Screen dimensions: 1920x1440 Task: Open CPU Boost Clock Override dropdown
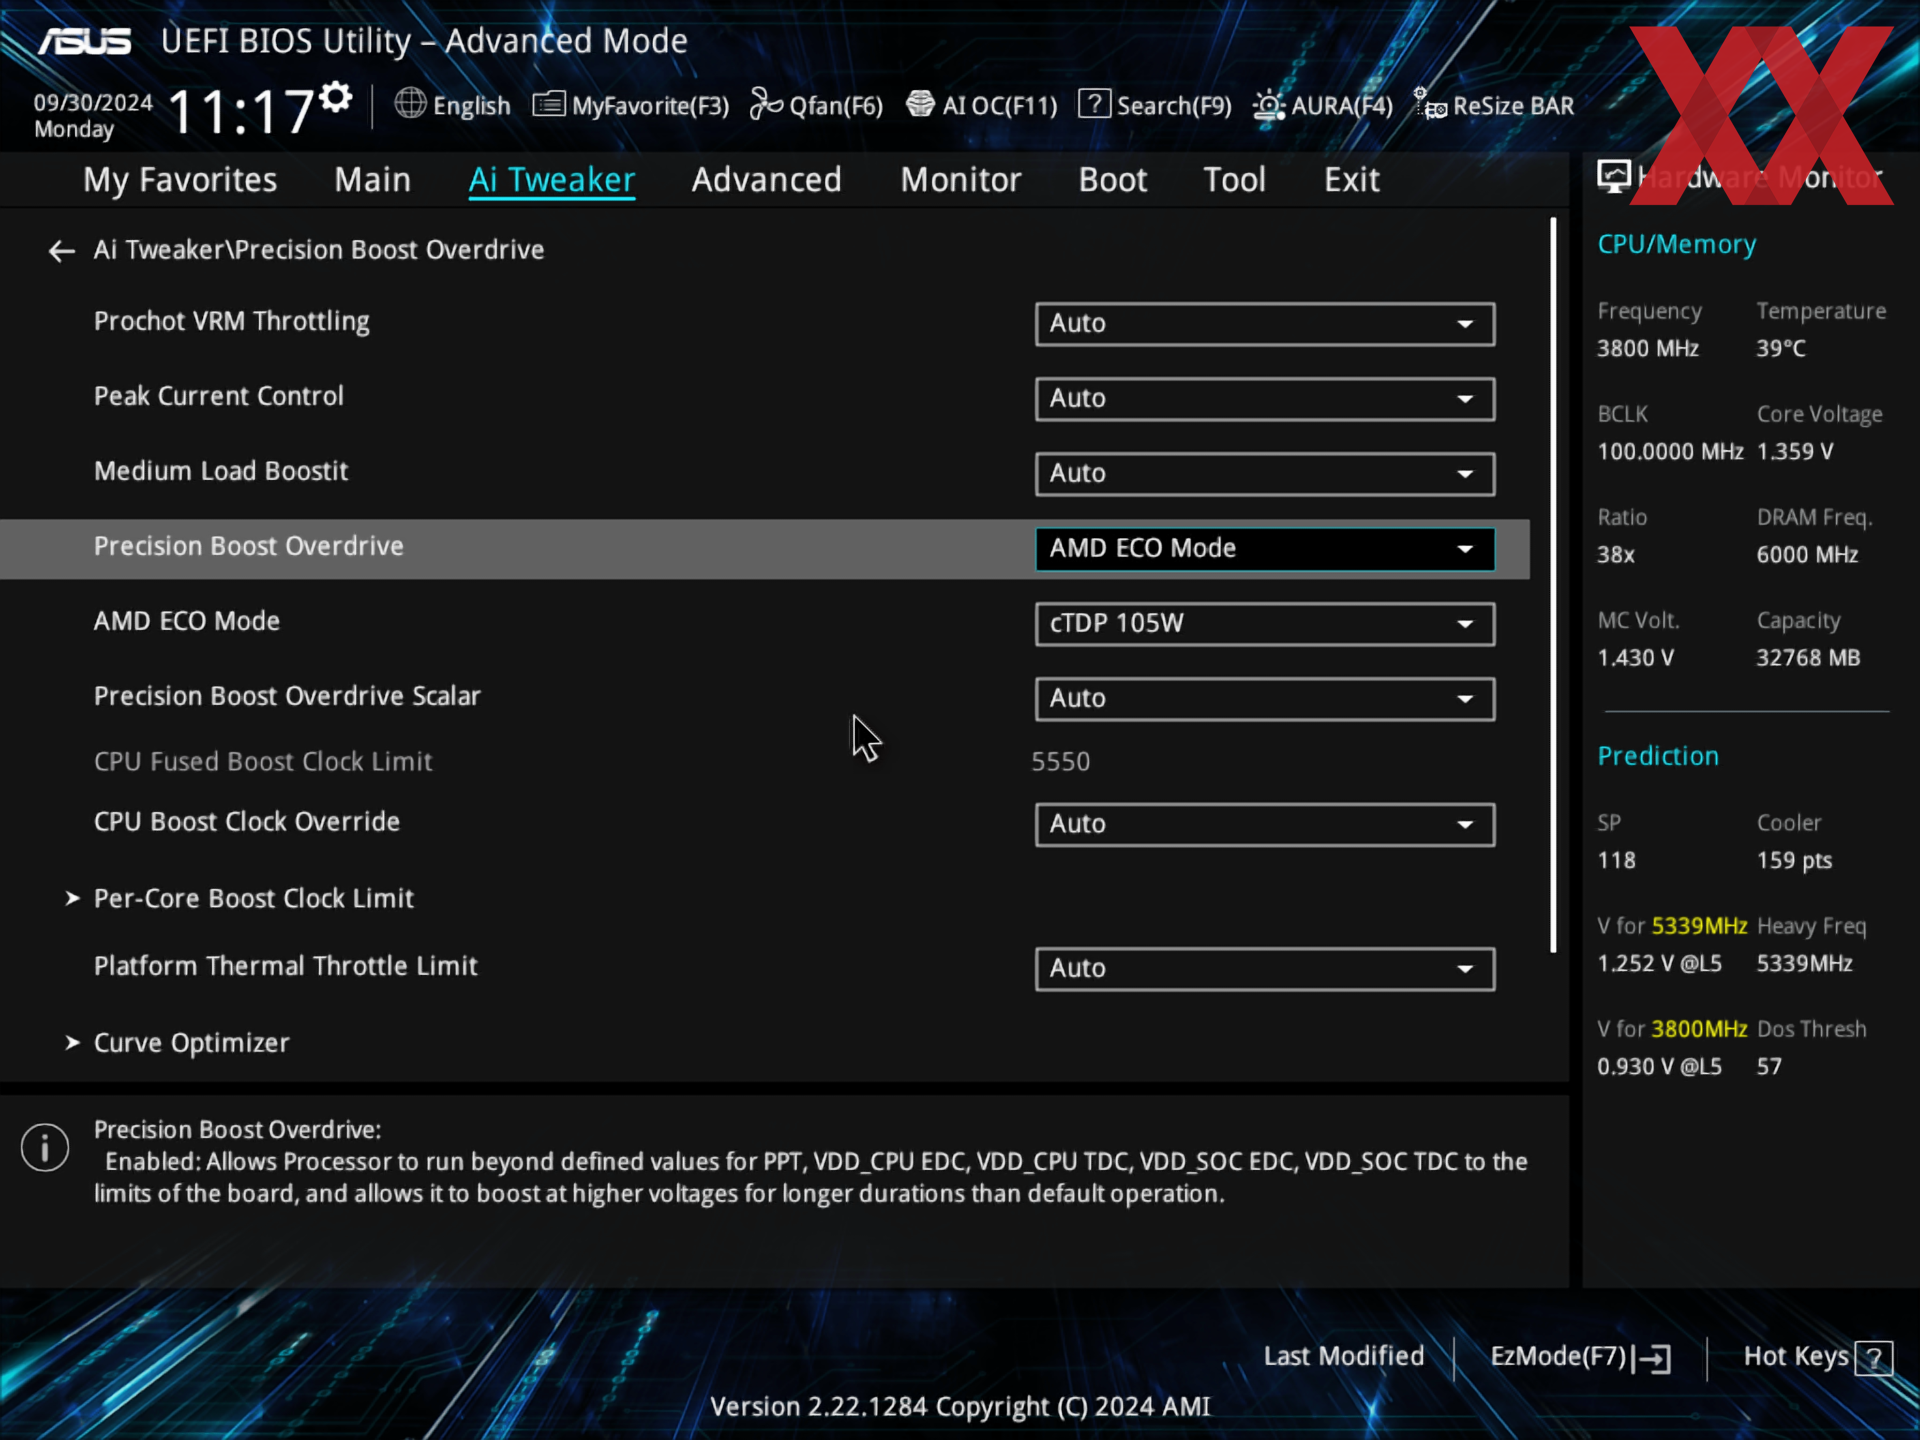(1264, 825)
